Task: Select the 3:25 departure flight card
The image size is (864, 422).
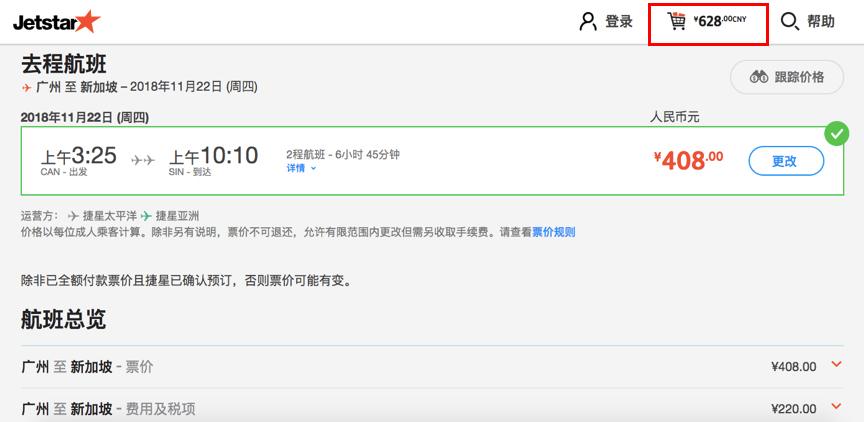Action: point(432,161)
